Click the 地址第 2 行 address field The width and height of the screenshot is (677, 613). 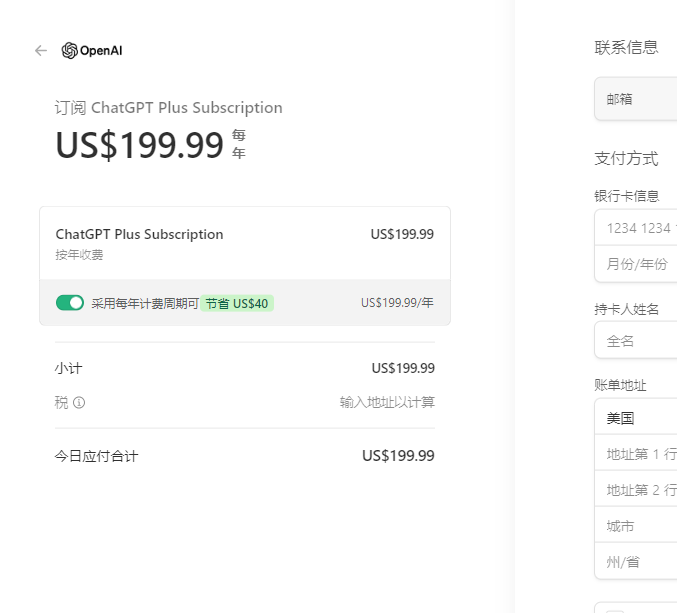click(x=636, y=490)
